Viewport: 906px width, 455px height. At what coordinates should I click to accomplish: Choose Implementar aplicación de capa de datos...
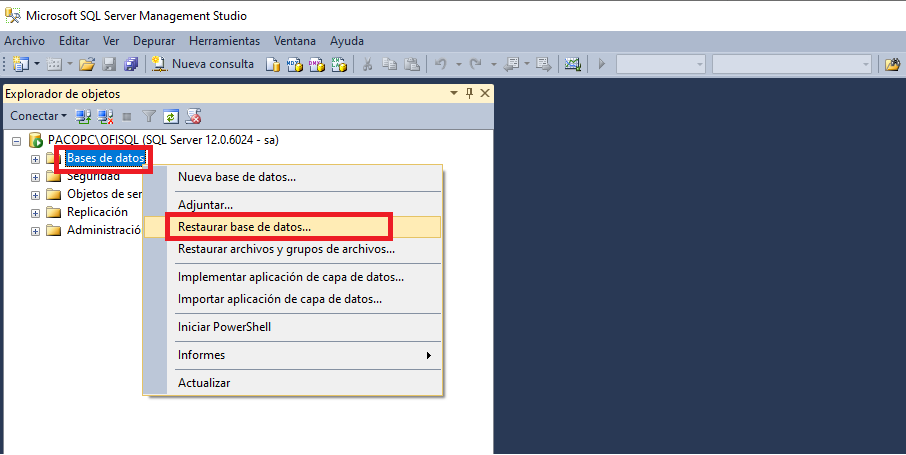point(292,277)
